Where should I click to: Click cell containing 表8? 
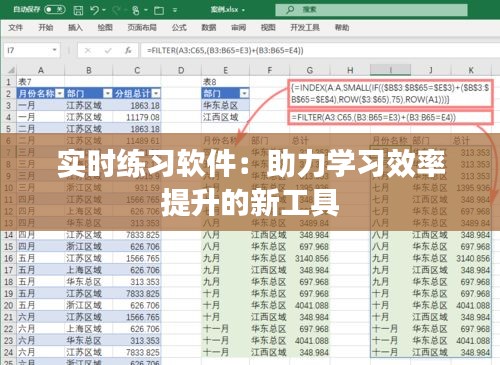(x=226, y=82)
